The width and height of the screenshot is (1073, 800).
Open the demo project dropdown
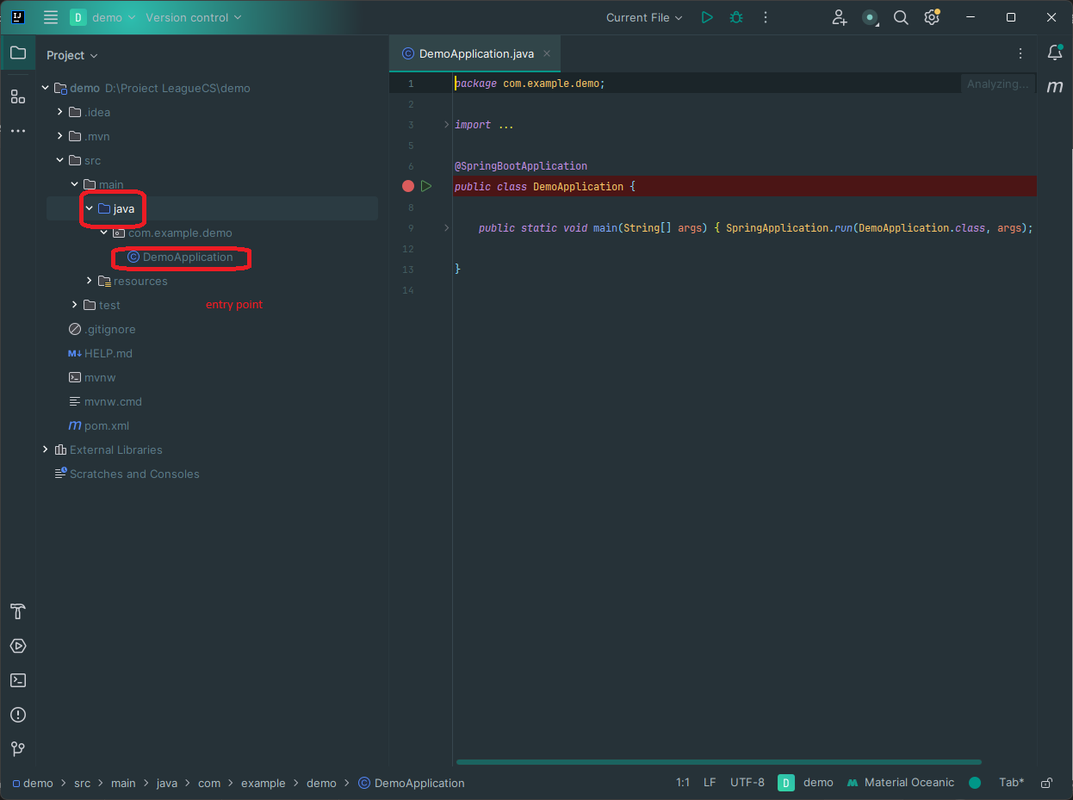[103, 17]
